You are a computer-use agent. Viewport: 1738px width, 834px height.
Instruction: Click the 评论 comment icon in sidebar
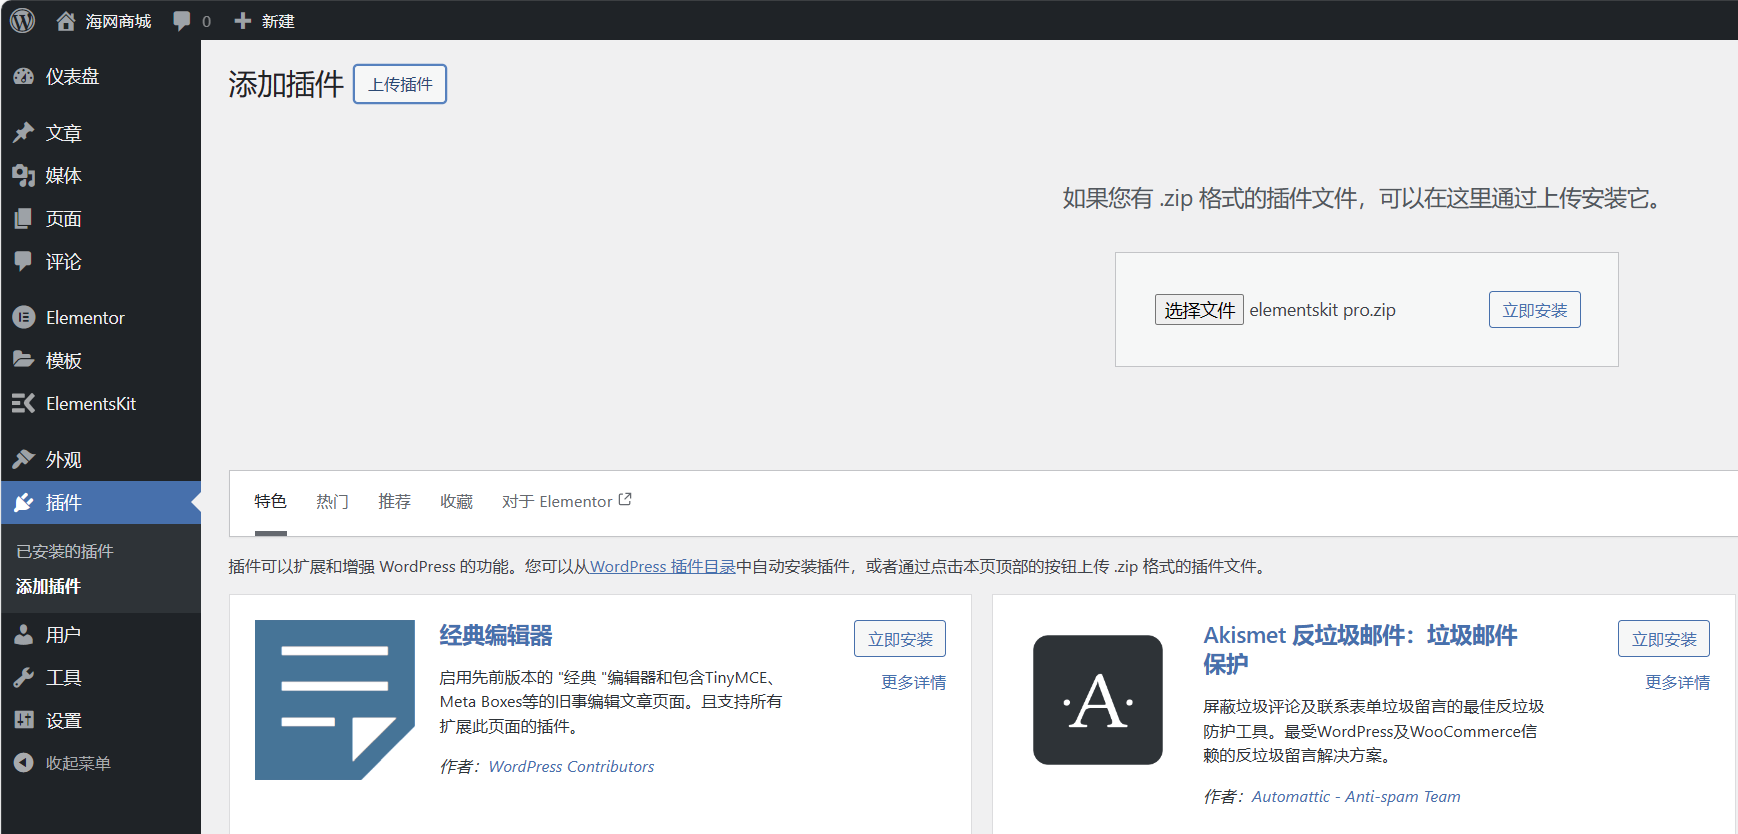coord(24,261)
